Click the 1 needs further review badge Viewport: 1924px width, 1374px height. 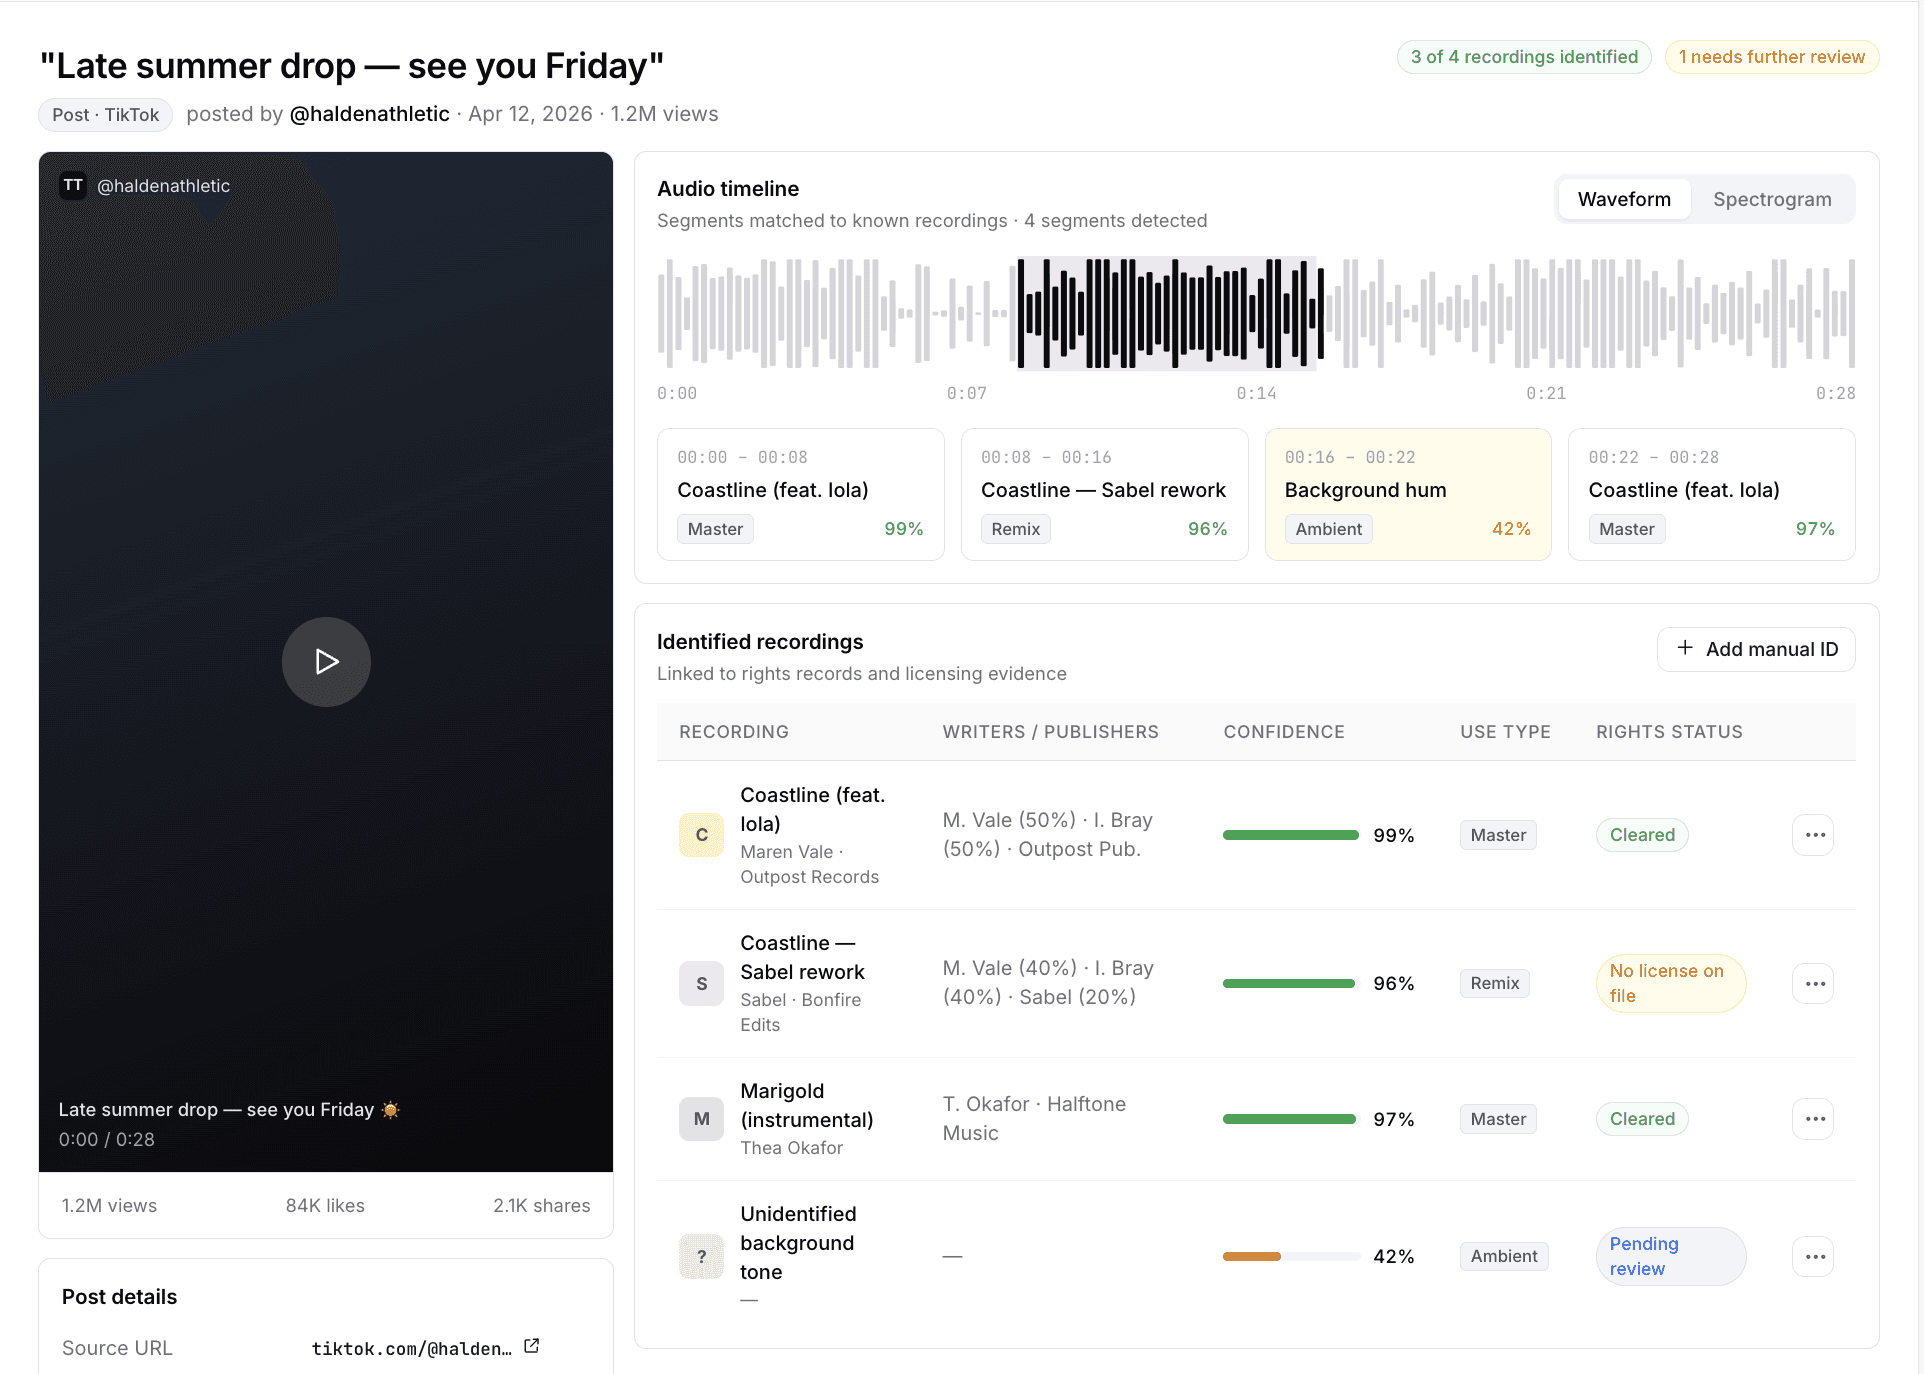coord(1771,57)
